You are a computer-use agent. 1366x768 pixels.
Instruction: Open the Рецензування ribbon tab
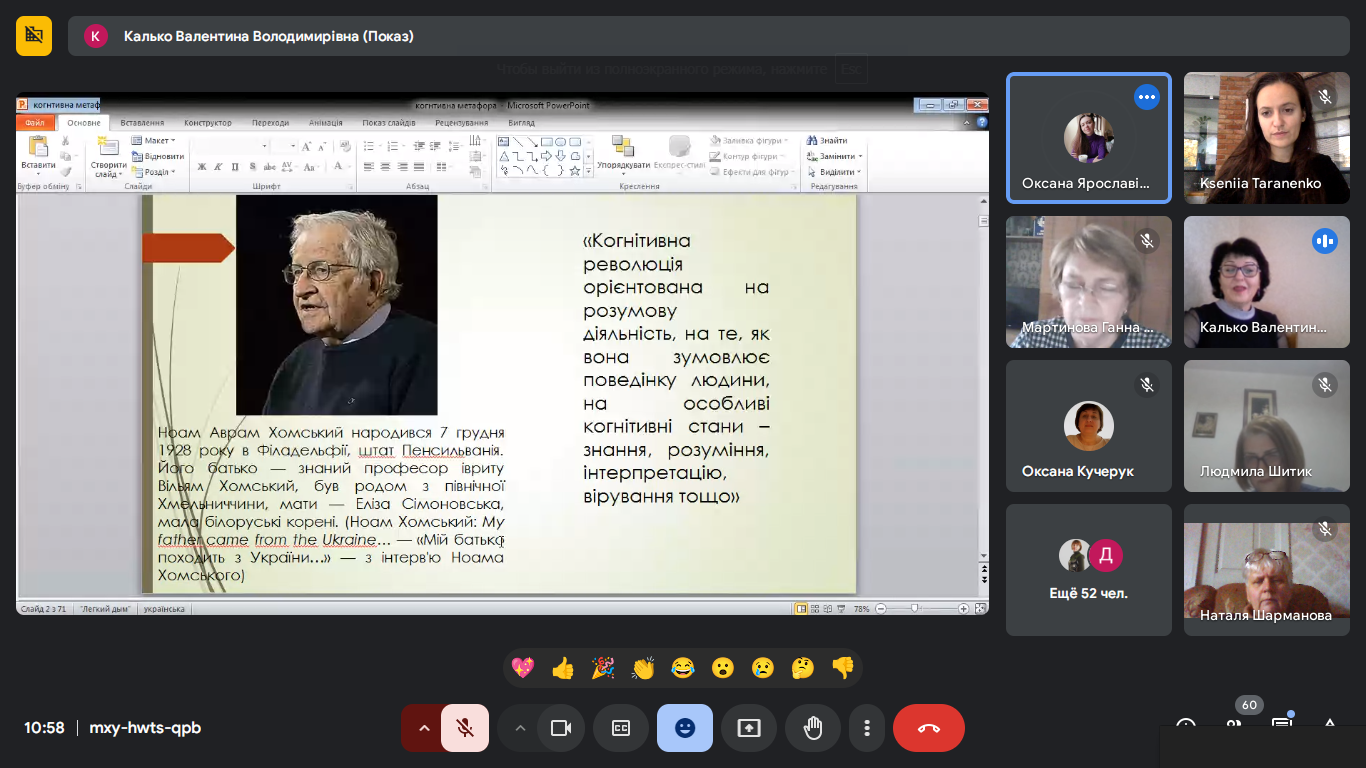(x=461, y=123)
